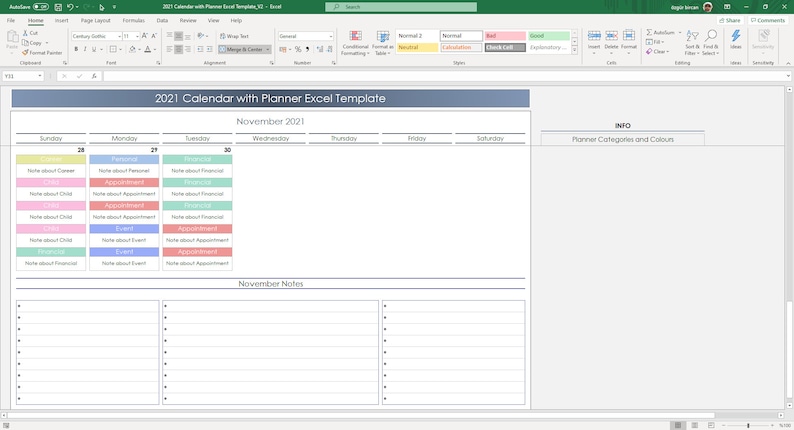Center text horizontally
This screenshot has height=430, width=794.
179,49
